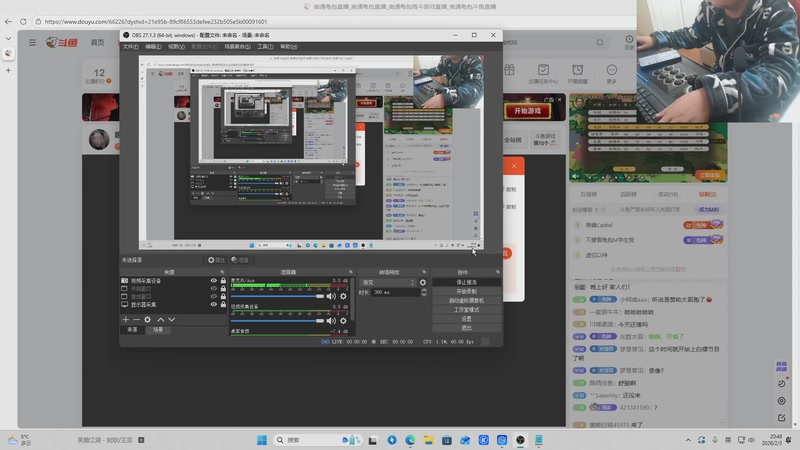800x450 pixels.
Task: Click 启动虚拟摄像机 button
Action: point(466,301)
